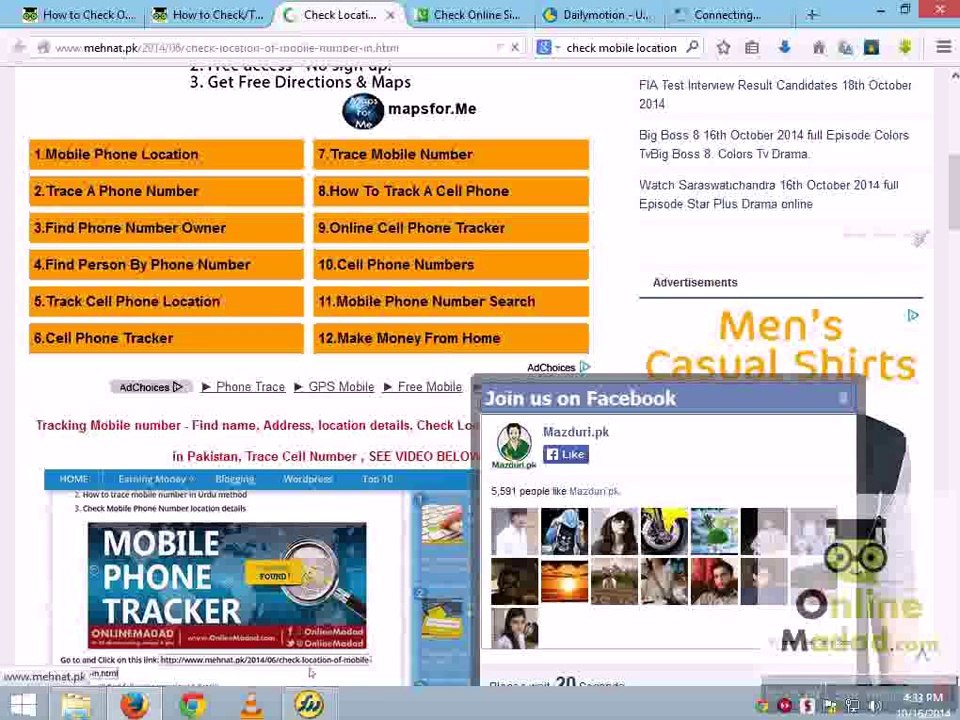960x720 pixels.
Task: Click the ad info triangle on shirts ad
Action: click(912, 315)
